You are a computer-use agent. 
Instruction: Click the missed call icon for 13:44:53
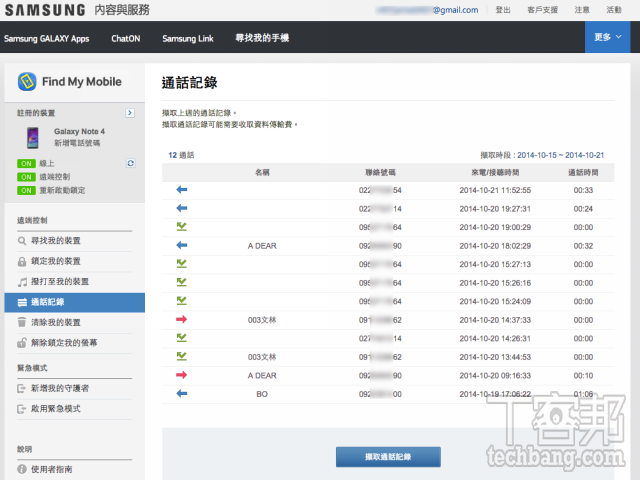click(182, 356)
